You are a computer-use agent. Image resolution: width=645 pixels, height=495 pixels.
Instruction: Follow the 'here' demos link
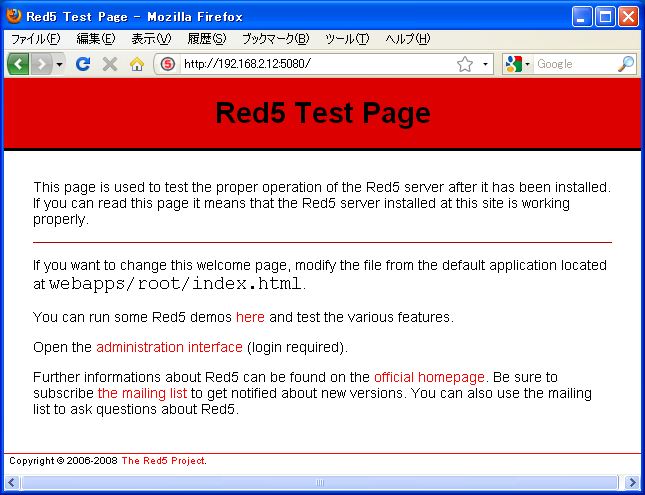tap(250, 317)
